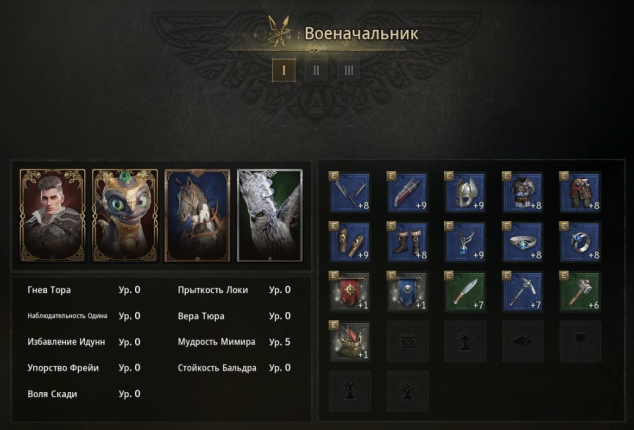Switch to preset tab III

click(x=349, y=70)
